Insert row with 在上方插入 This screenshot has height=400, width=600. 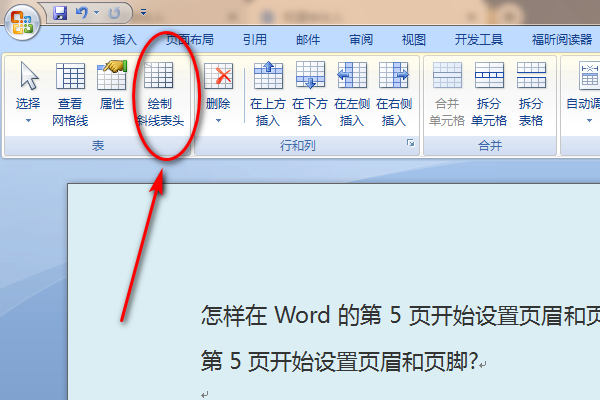pyautogui.click(x=268, y=94)
